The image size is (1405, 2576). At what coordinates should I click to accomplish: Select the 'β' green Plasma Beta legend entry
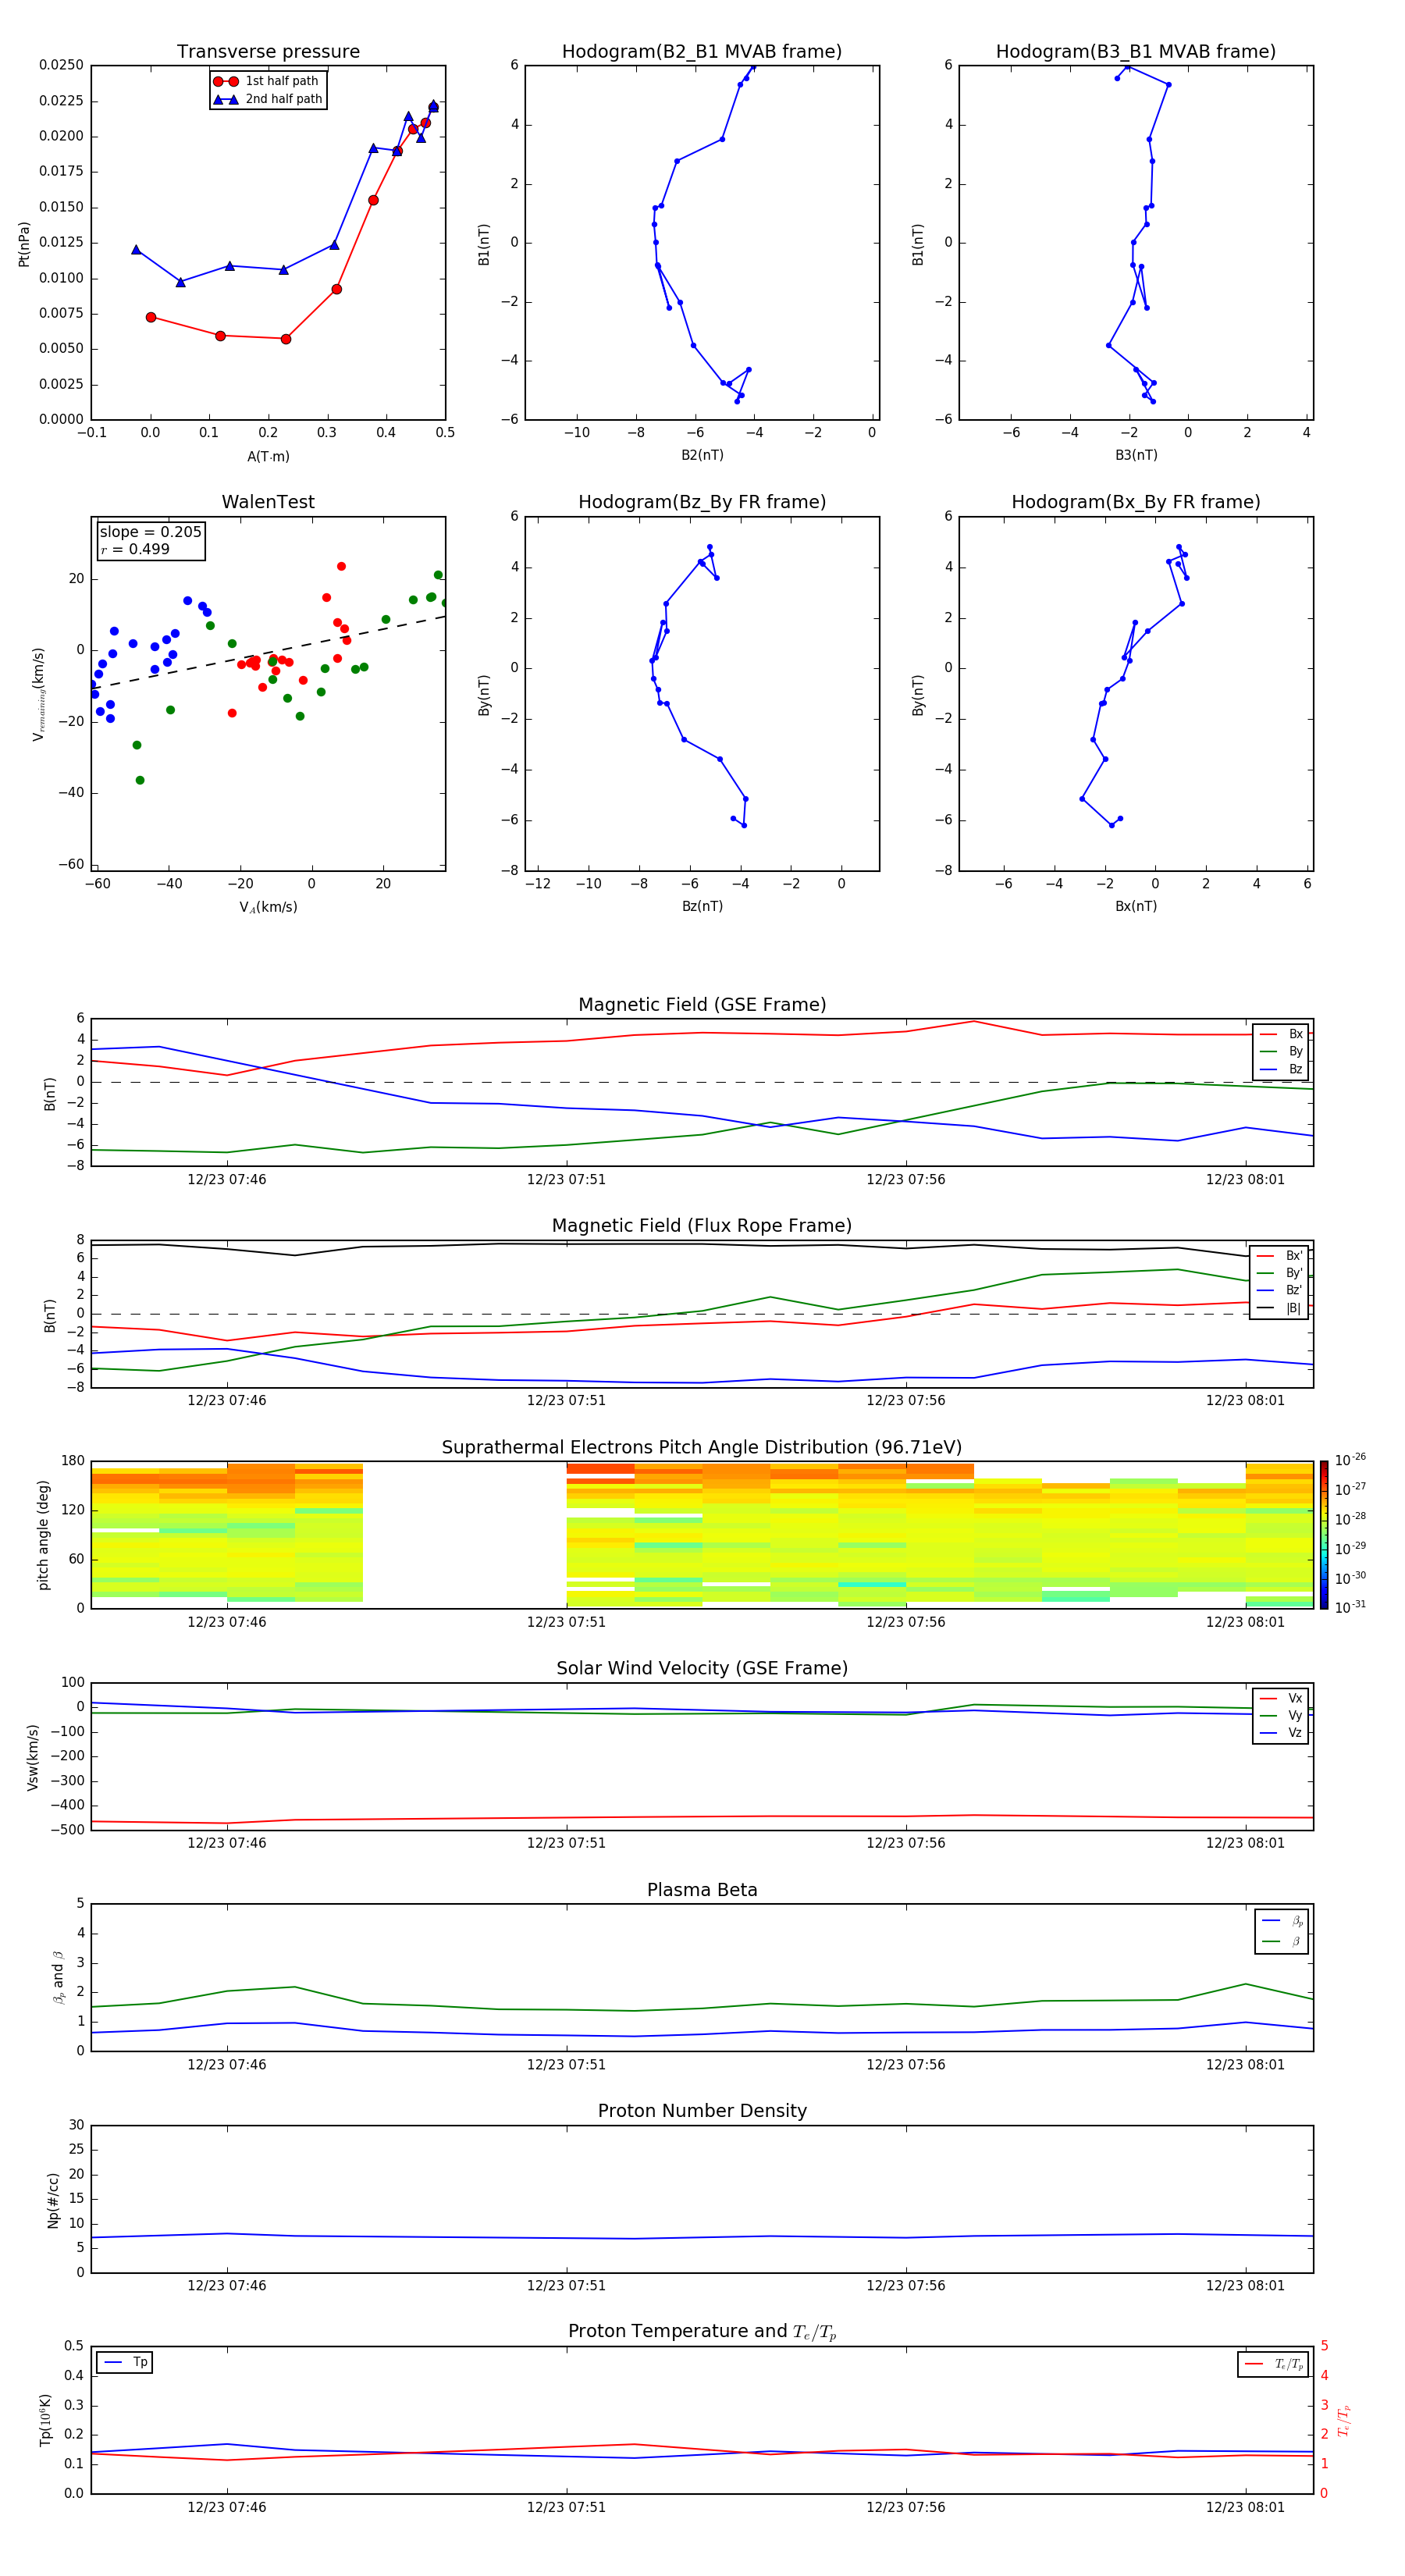coord(1282,1941)
